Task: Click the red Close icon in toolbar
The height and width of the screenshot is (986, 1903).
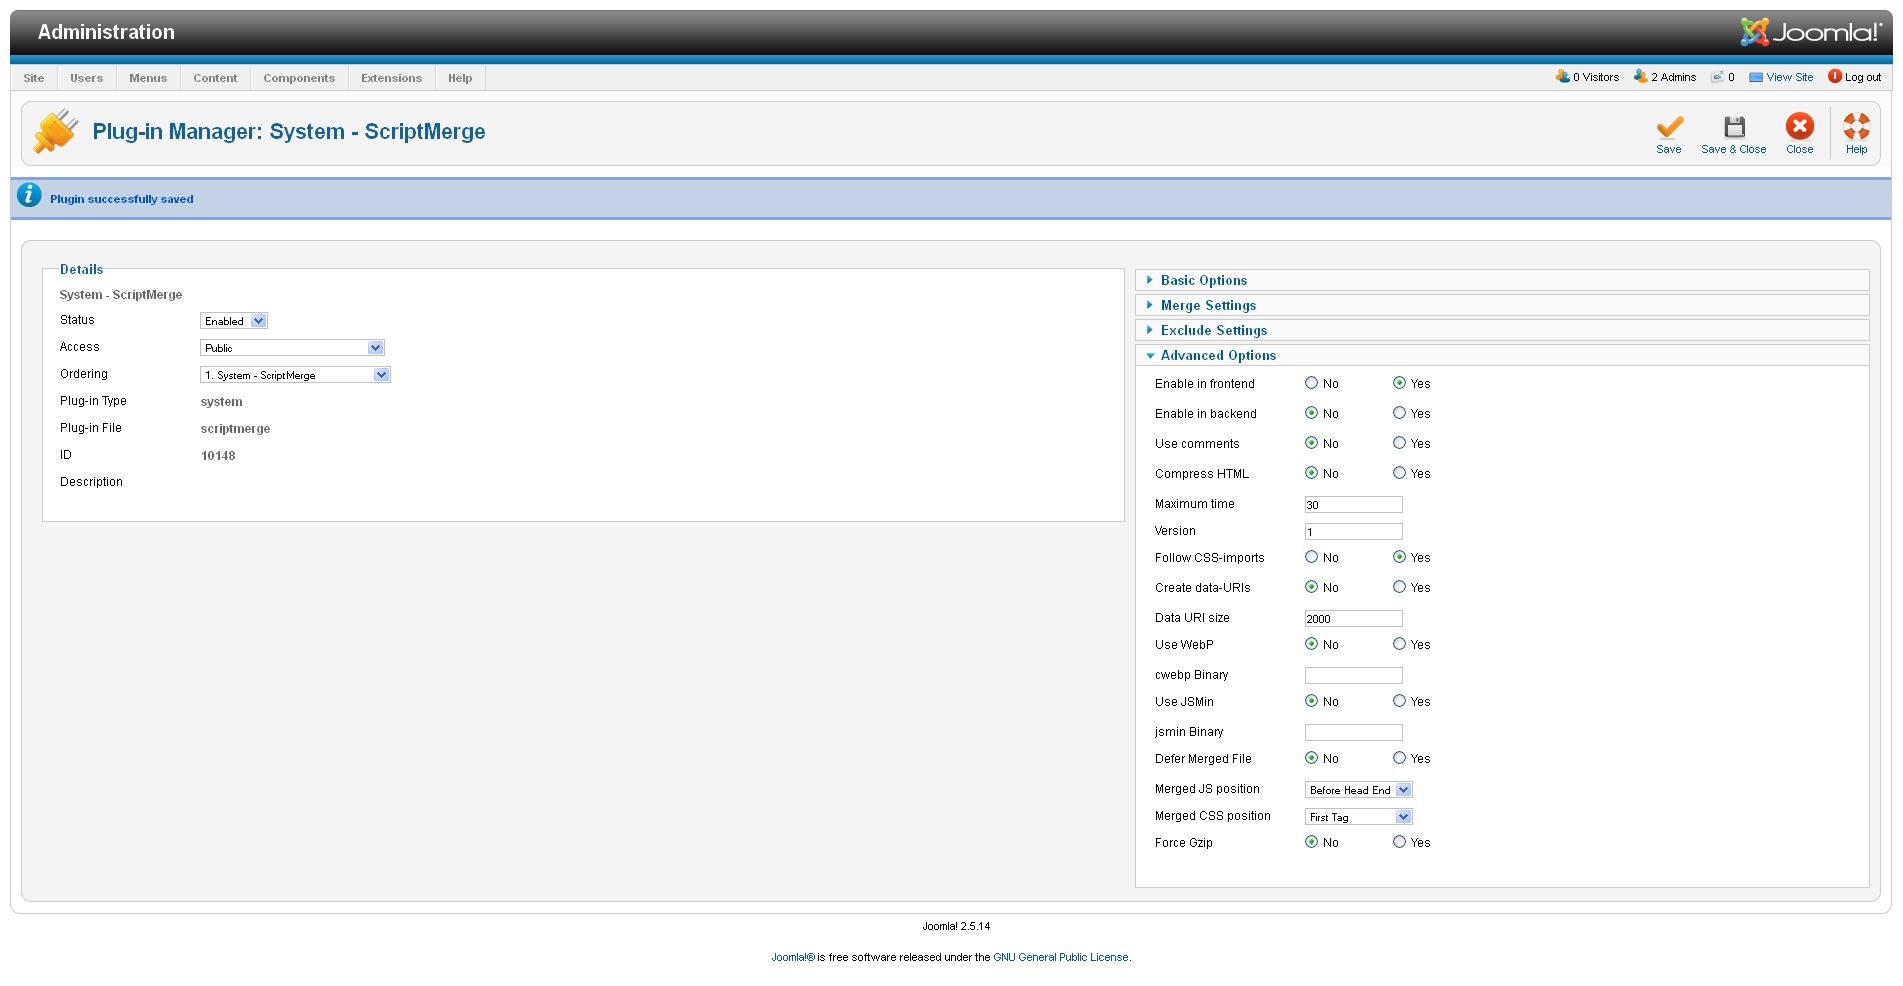Action: (1799, 127)
